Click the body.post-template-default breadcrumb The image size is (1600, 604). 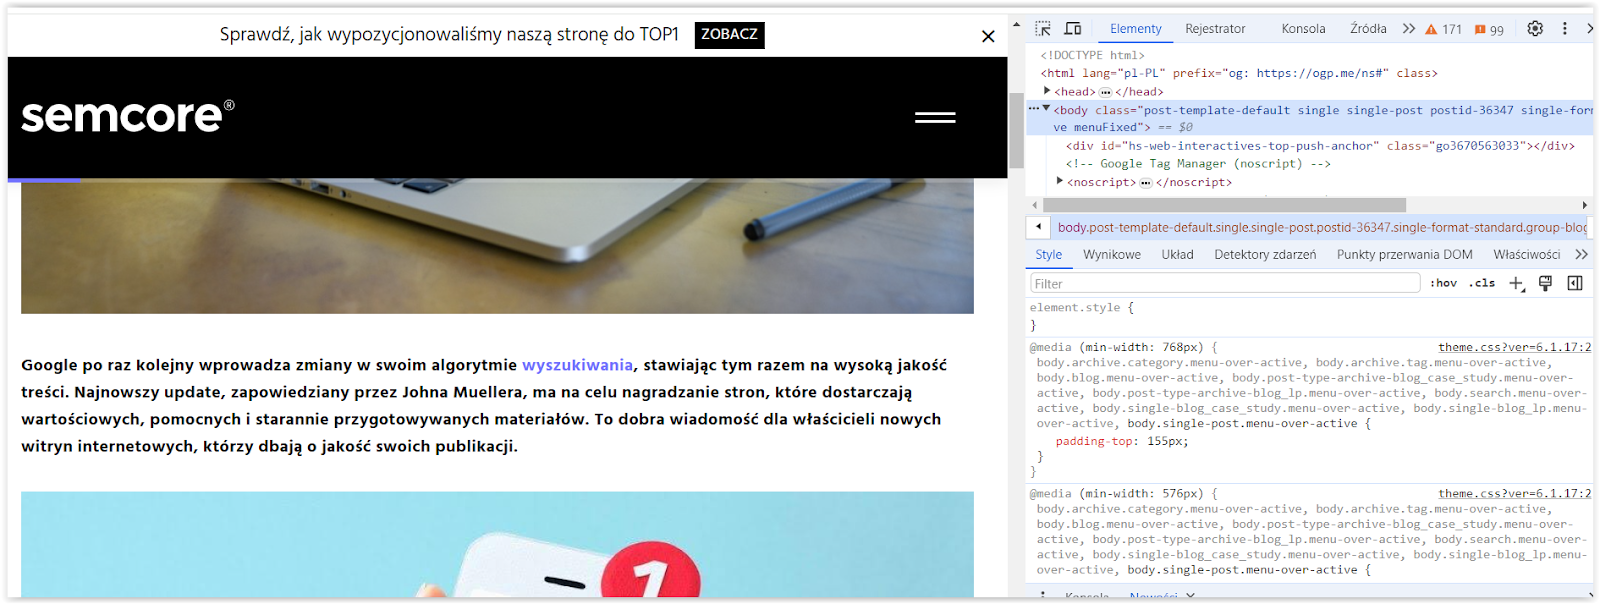click(x=1322, y=228)
